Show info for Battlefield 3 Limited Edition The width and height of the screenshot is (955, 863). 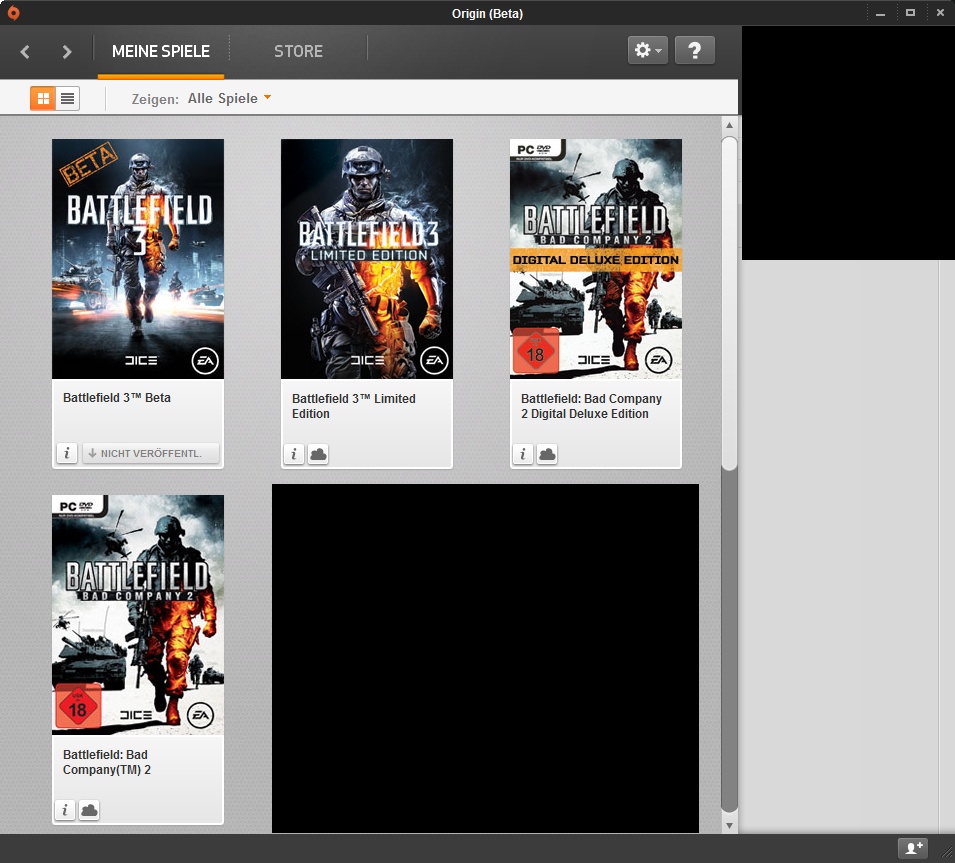(294, 454)
